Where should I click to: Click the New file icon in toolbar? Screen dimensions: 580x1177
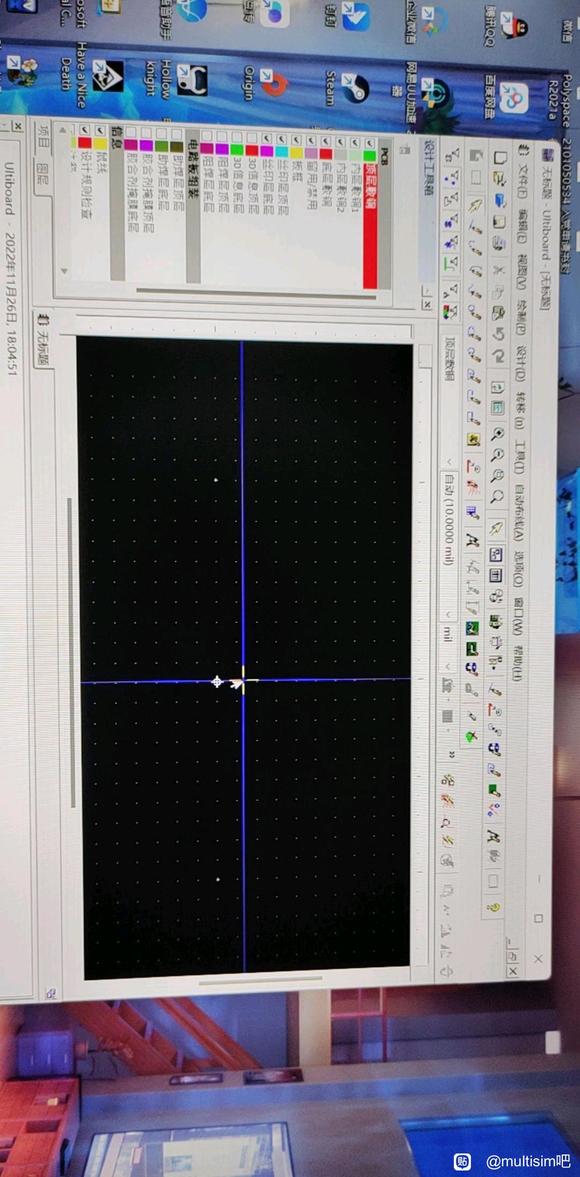tap(500, 158)
